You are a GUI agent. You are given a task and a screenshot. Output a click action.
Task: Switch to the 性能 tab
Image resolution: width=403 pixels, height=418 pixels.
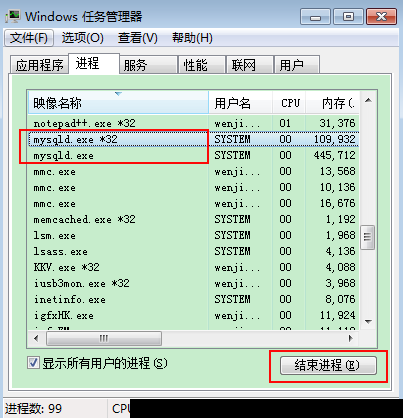201,65
